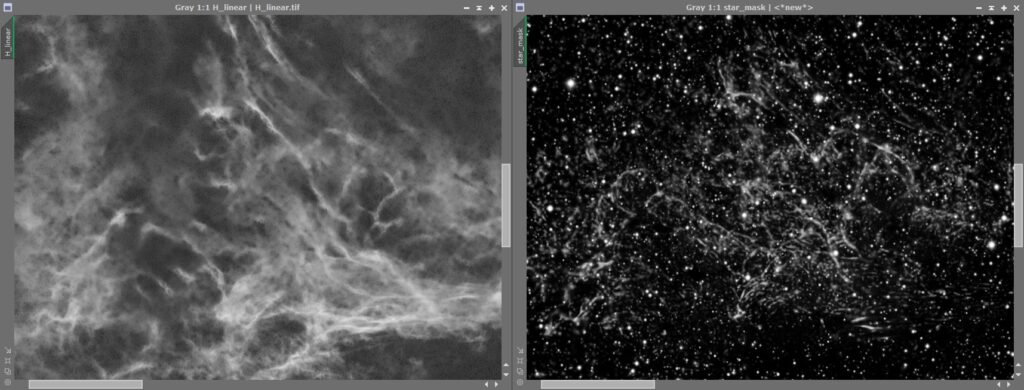
Task: Click the H_linear horizontal scrollbar thumb
Action: (x=86, y=384)
